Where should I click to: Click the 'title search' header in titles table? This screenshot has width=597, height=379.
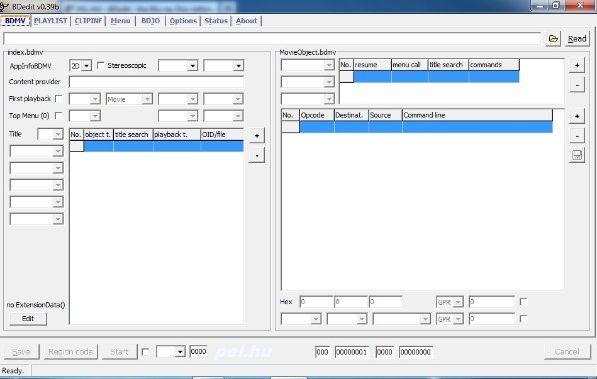pyautogui.click(x=133, y=135)
